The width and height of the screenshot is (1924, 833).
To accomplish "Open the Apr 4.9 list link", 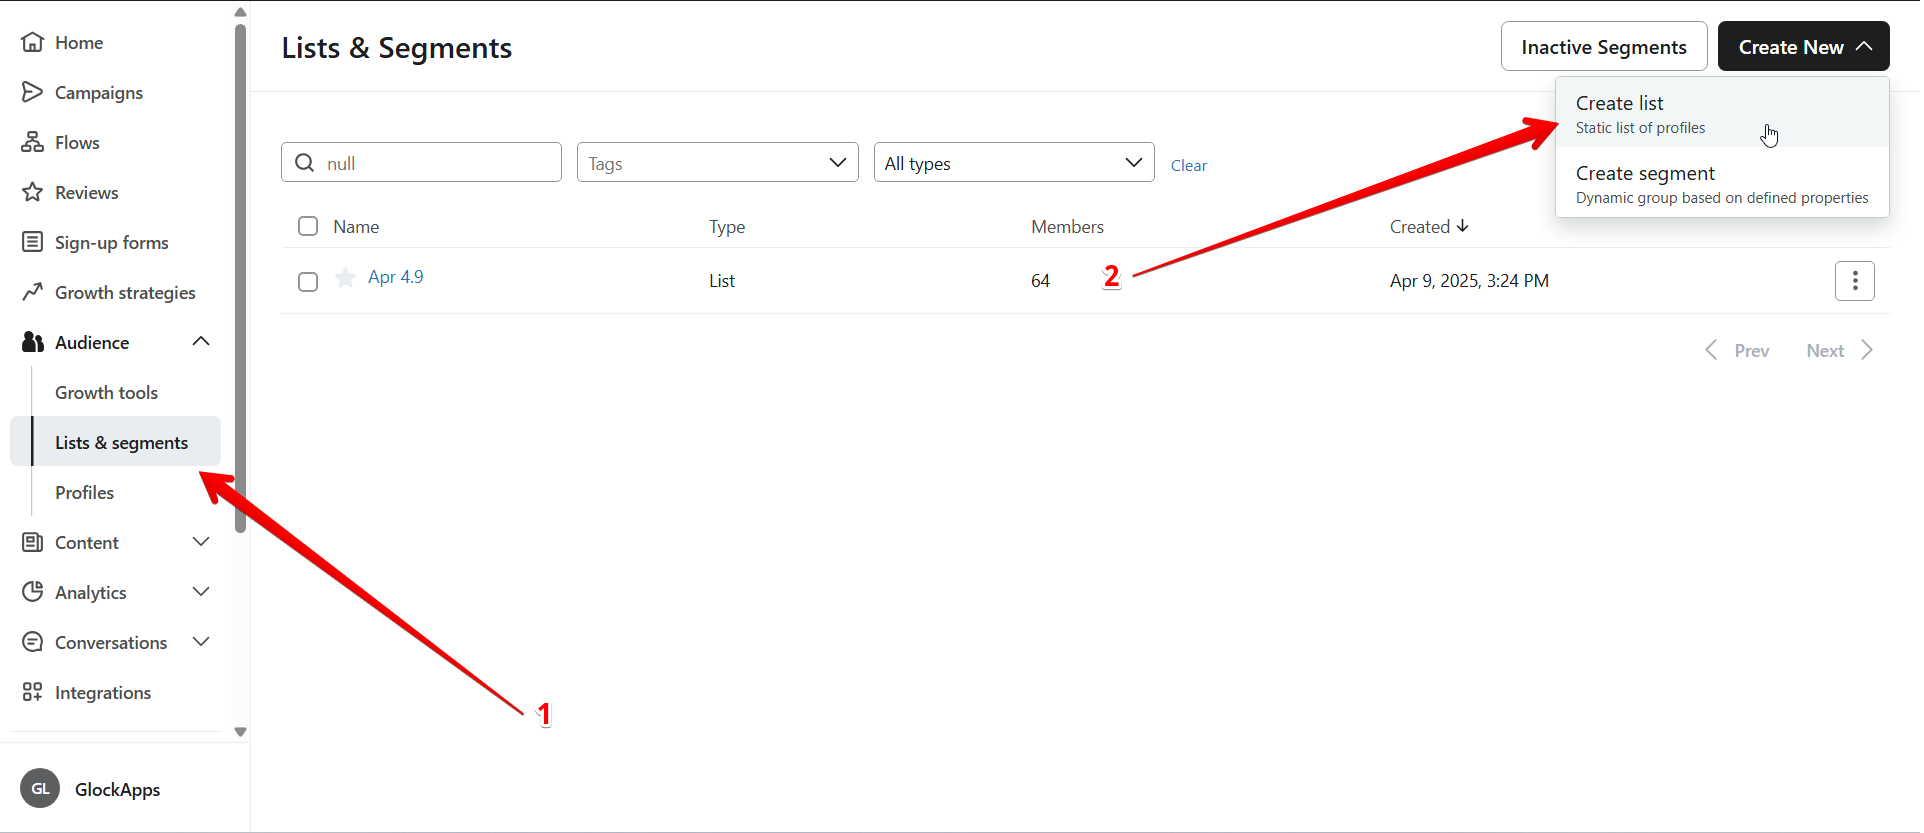I will [395, 277].
